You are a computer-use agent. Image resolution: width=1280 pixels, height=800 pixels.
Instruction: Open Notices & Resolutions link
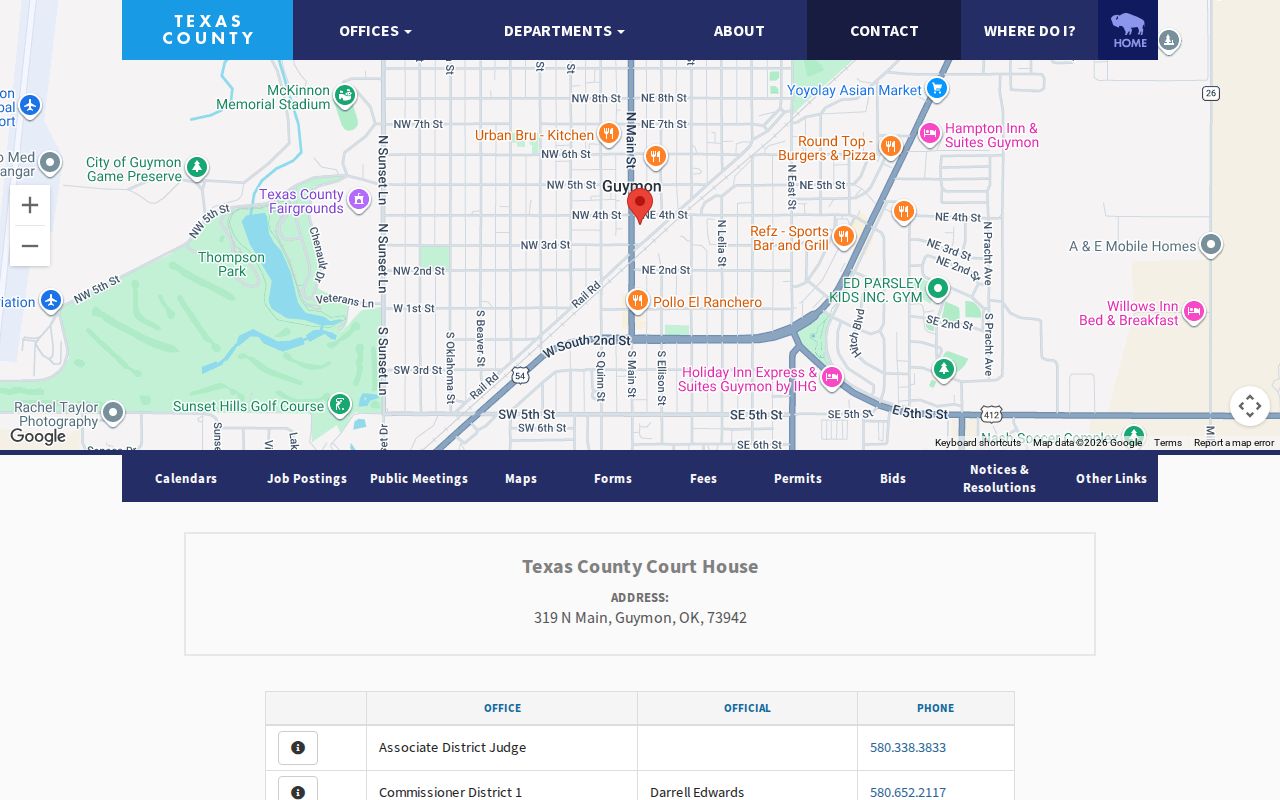point(999,478)
